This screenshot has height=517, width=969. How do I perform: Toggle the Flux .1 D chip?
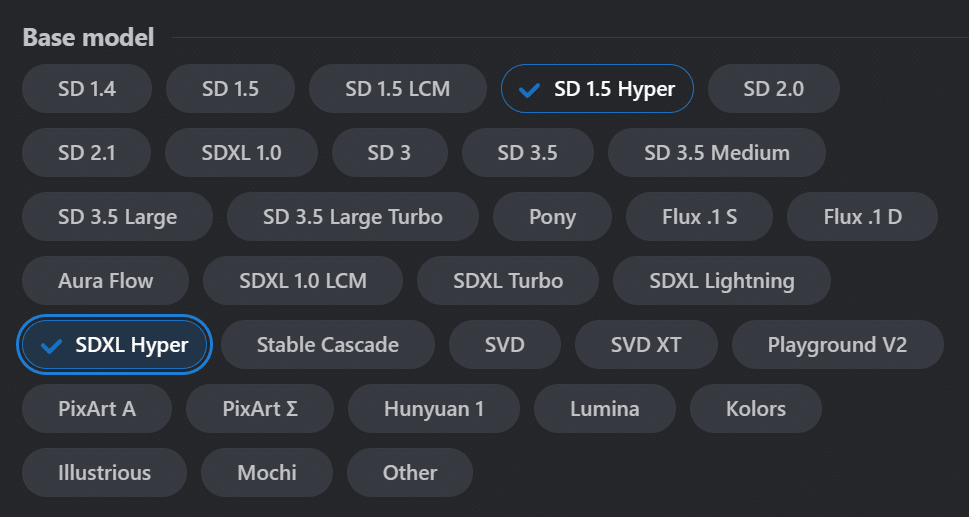(x=863, y=217)
